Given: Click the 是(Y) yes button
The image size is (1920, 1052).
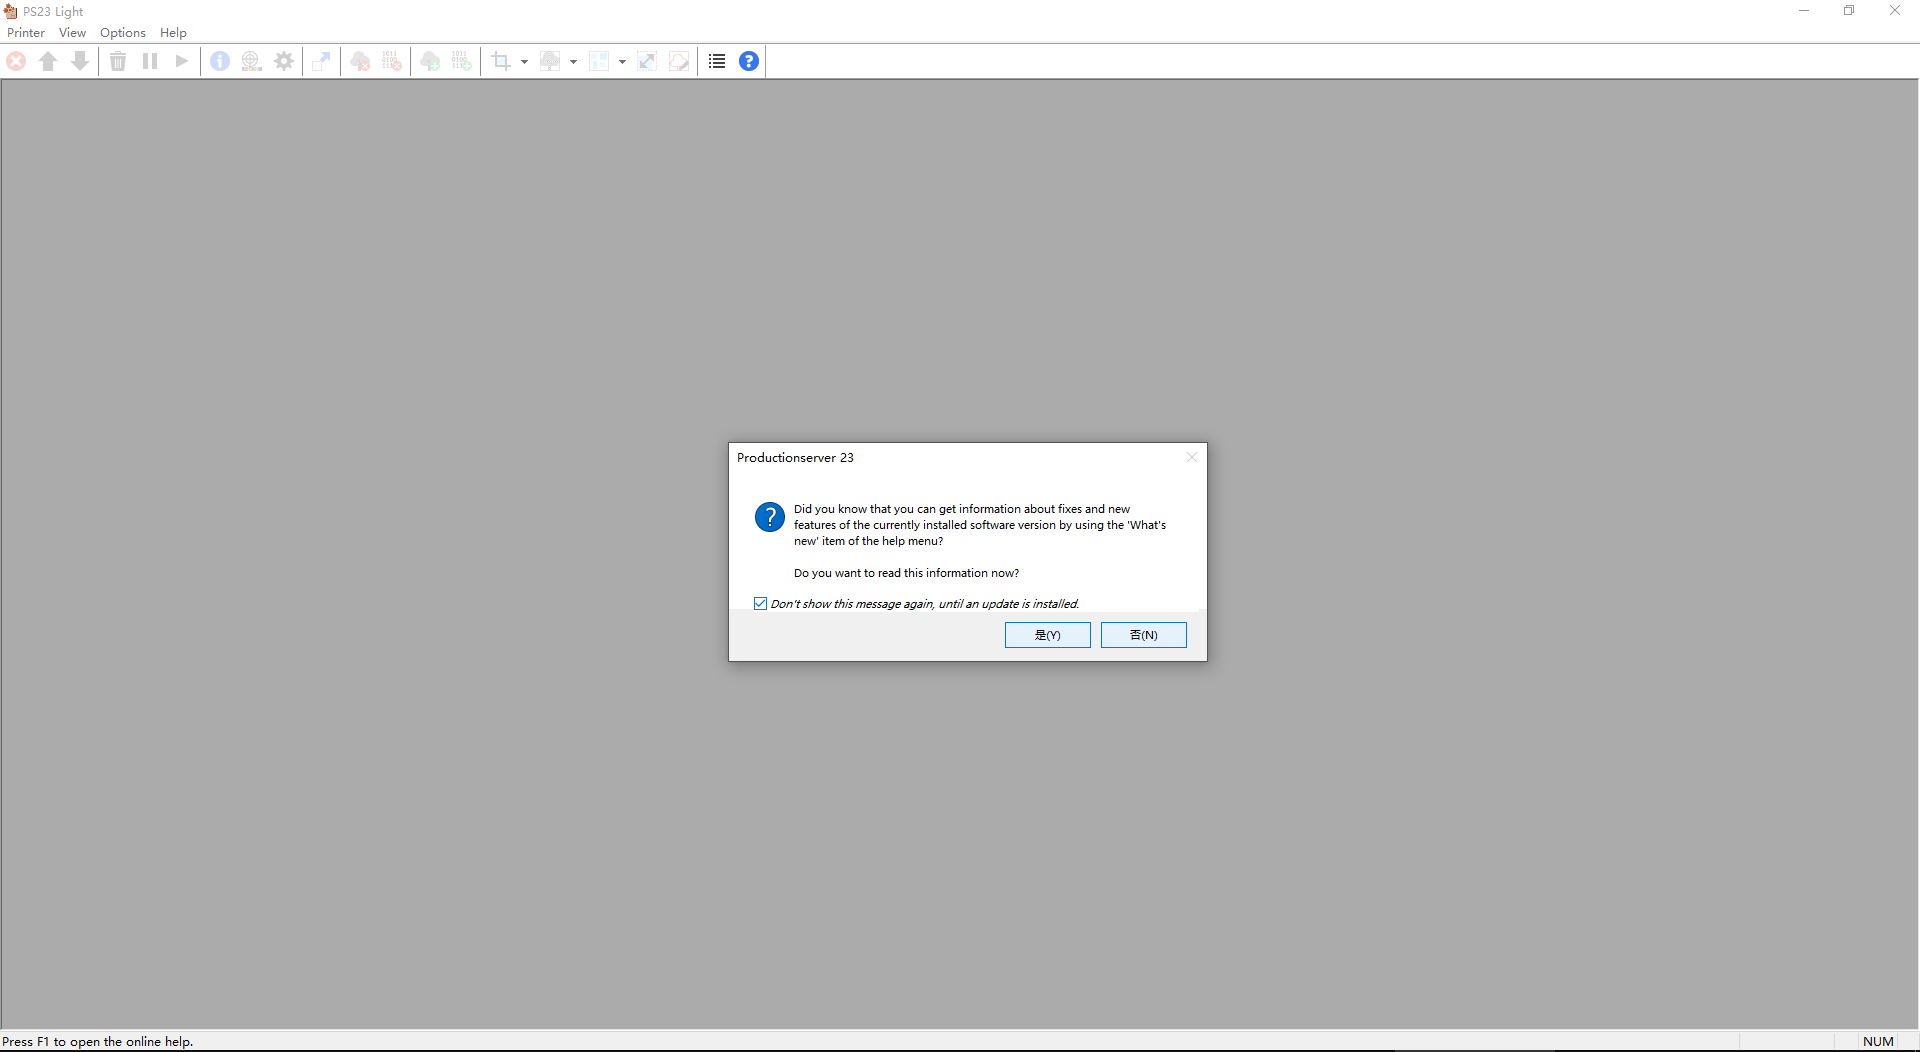Looking at the screenshot, I should click(1048, 635).
